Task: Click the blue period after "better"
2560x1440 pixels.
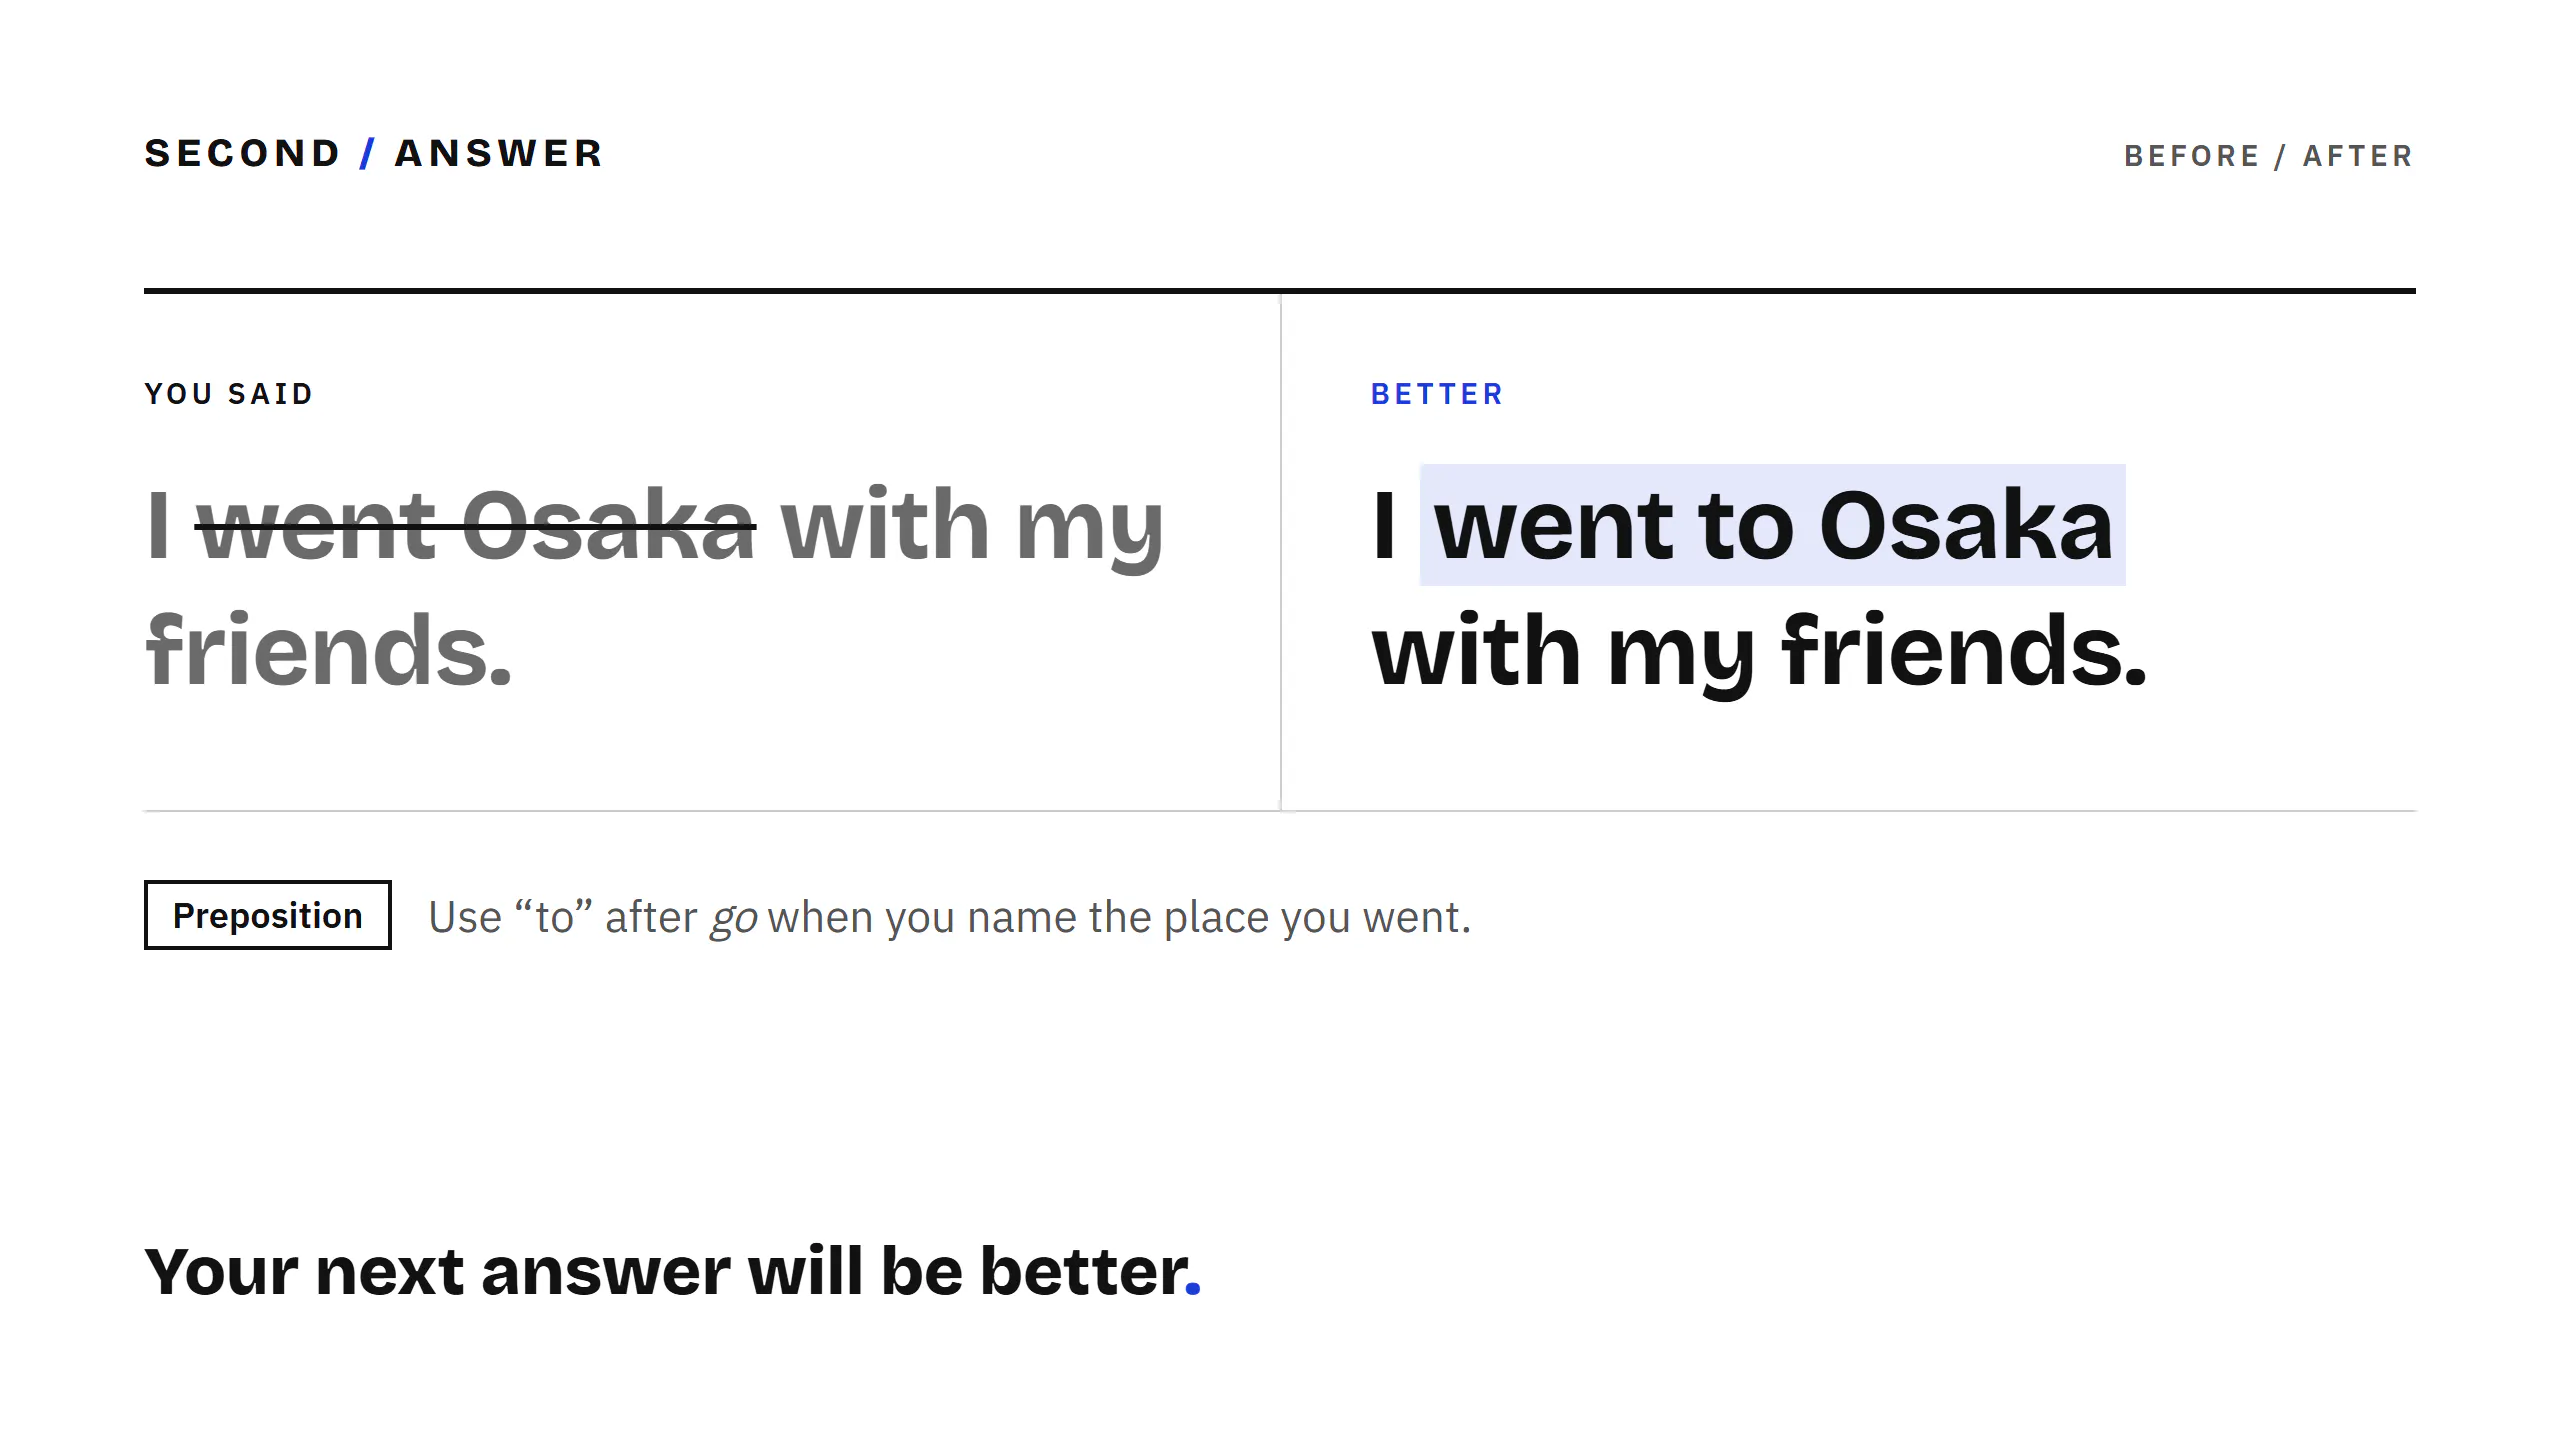Action: click(1192, 1289)
